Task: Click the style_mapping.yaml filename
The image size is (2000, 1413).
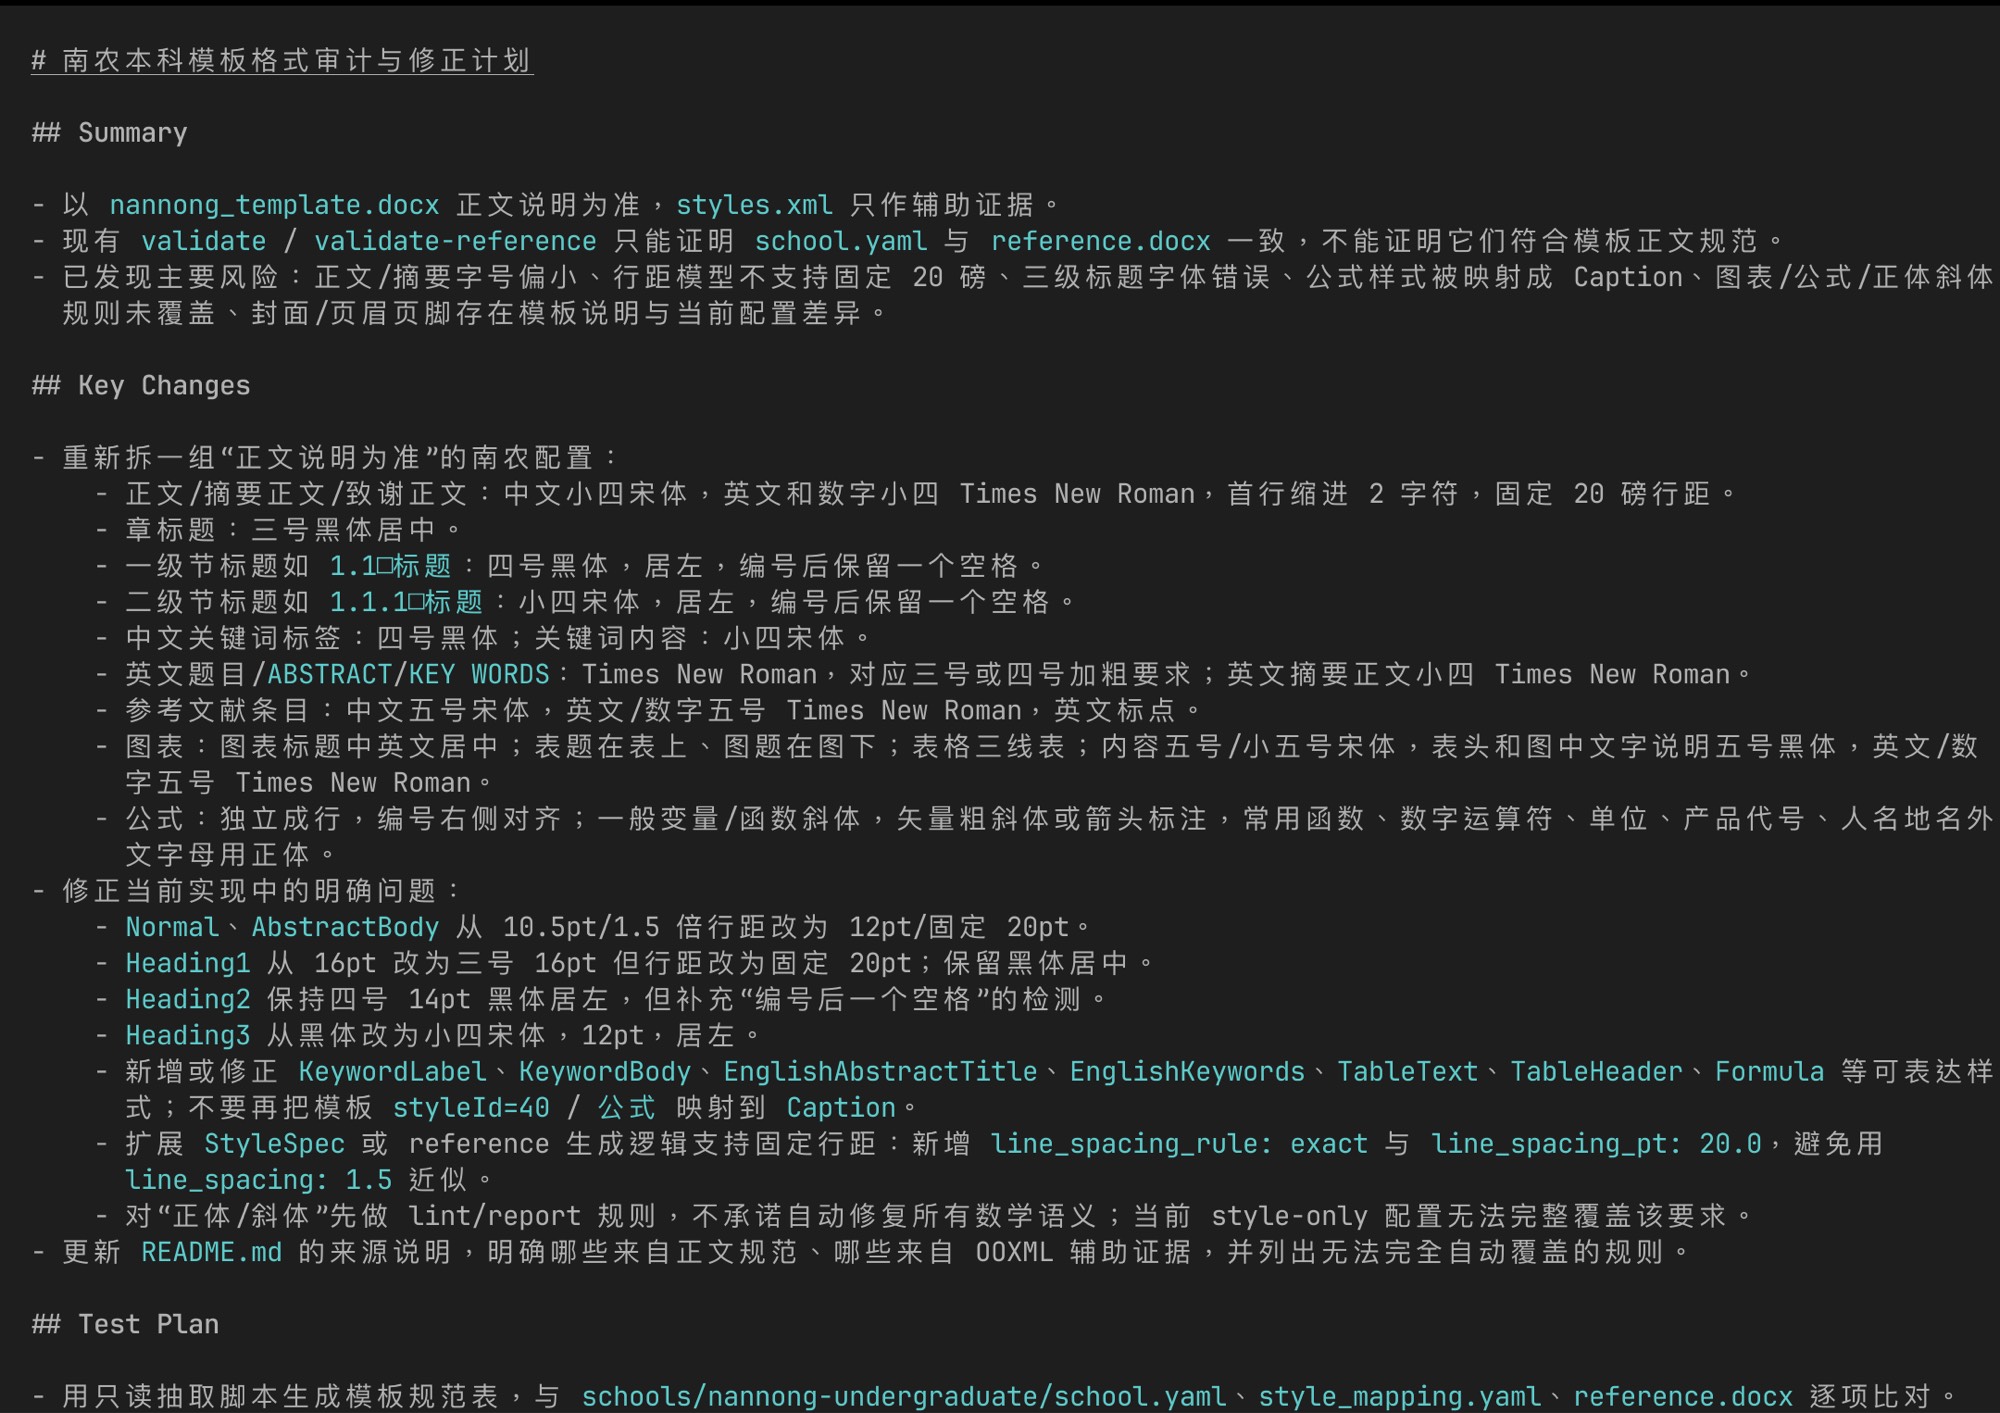Action: 1400,1396
